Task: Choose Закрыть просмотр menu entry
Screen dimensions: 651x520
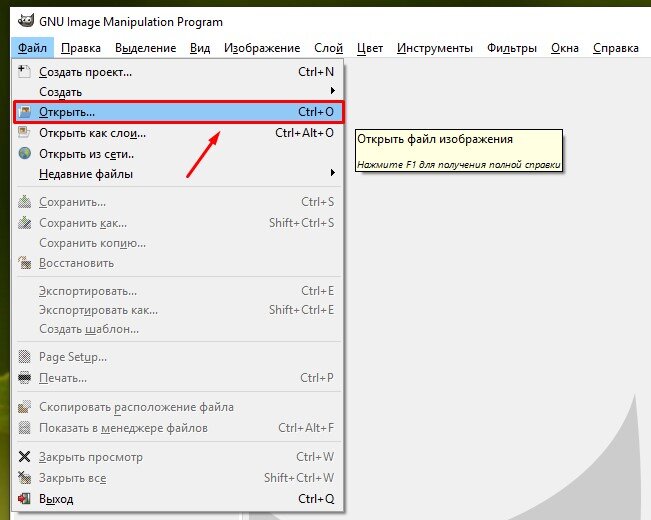Action: pos(178,457)
